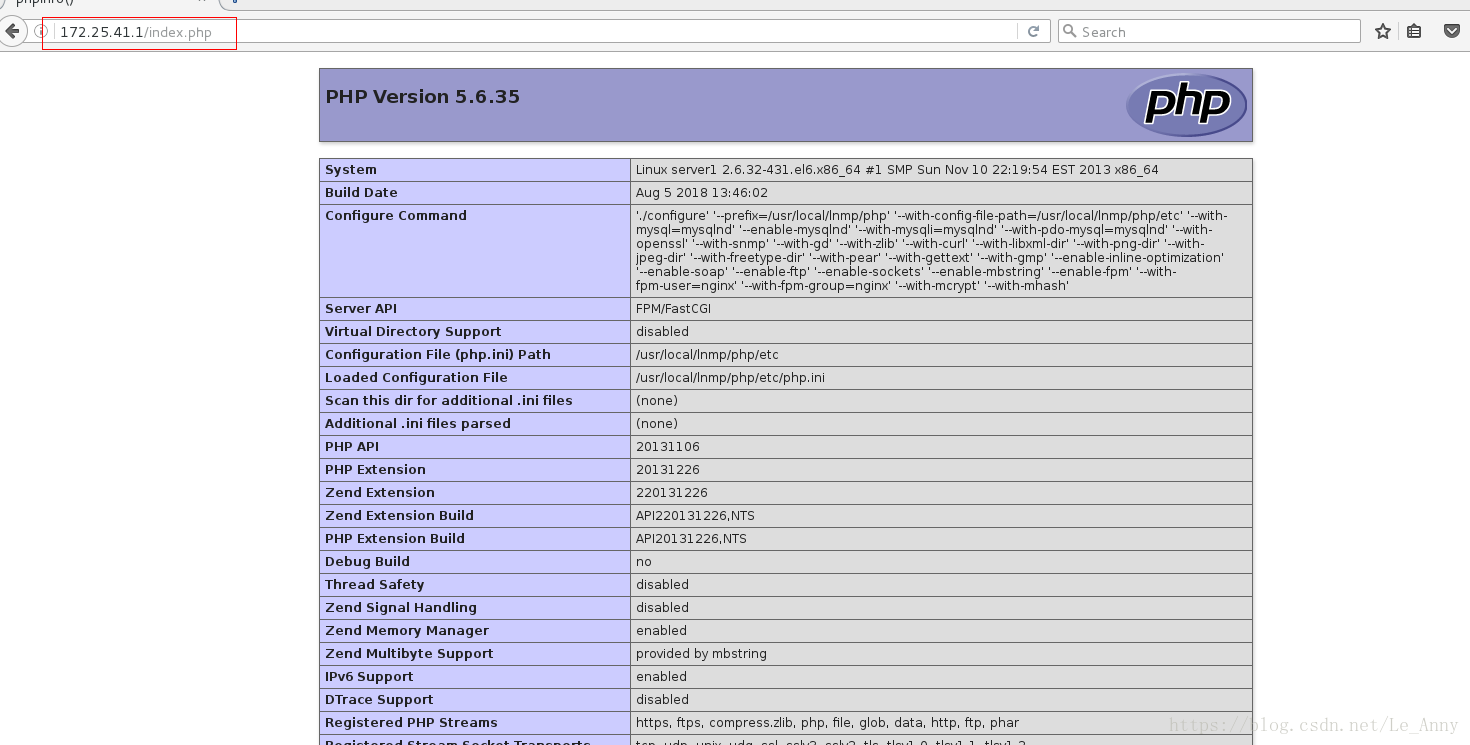Select 'Scan this dir for additional .ini files'
The width and height of the screenshot is (1470, 745).
(449, 401)
